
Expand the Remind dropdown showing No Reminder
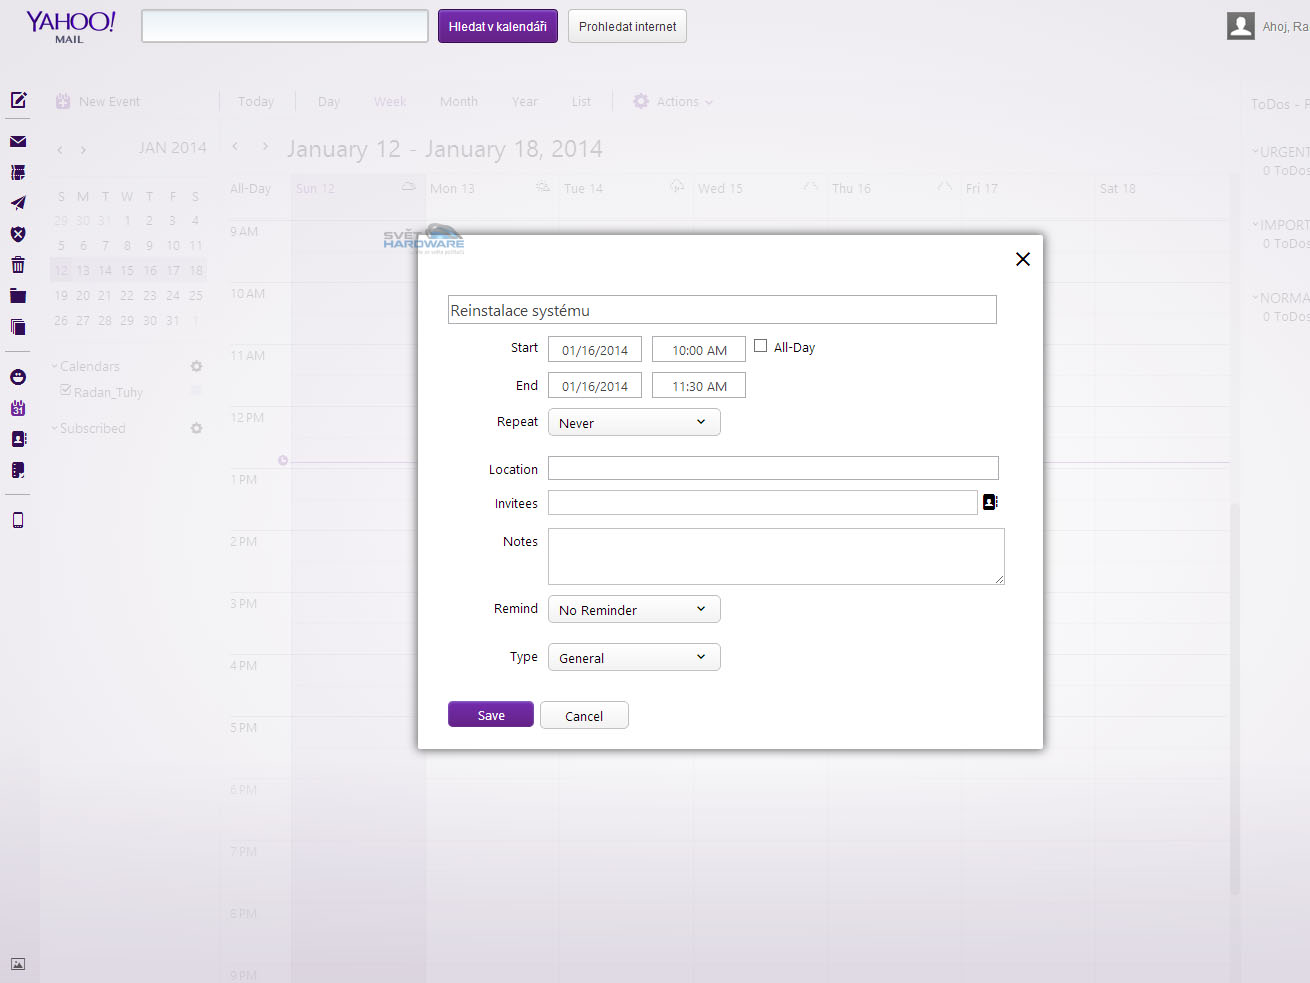(x=634, y=610)
